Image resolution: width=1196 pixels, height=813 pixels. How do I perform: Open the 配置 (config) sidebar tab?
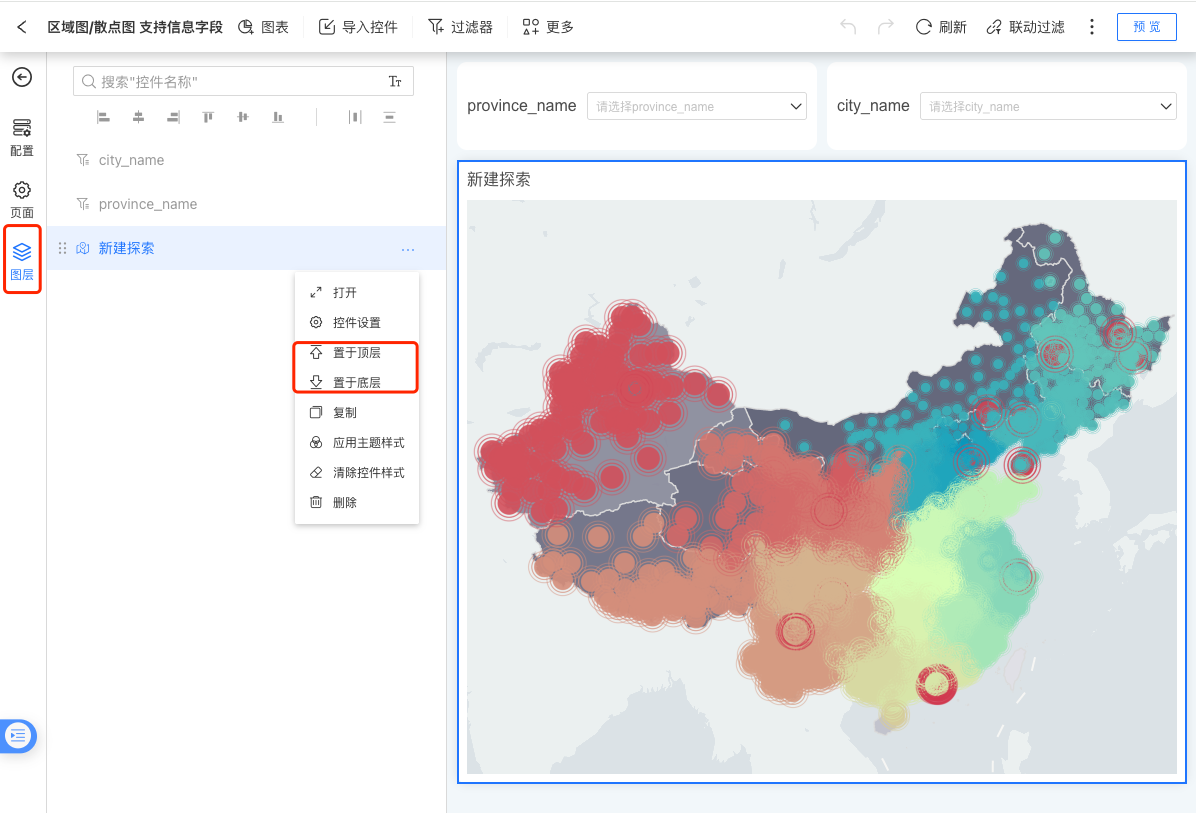pyautogui.click(x=22, y=138)
